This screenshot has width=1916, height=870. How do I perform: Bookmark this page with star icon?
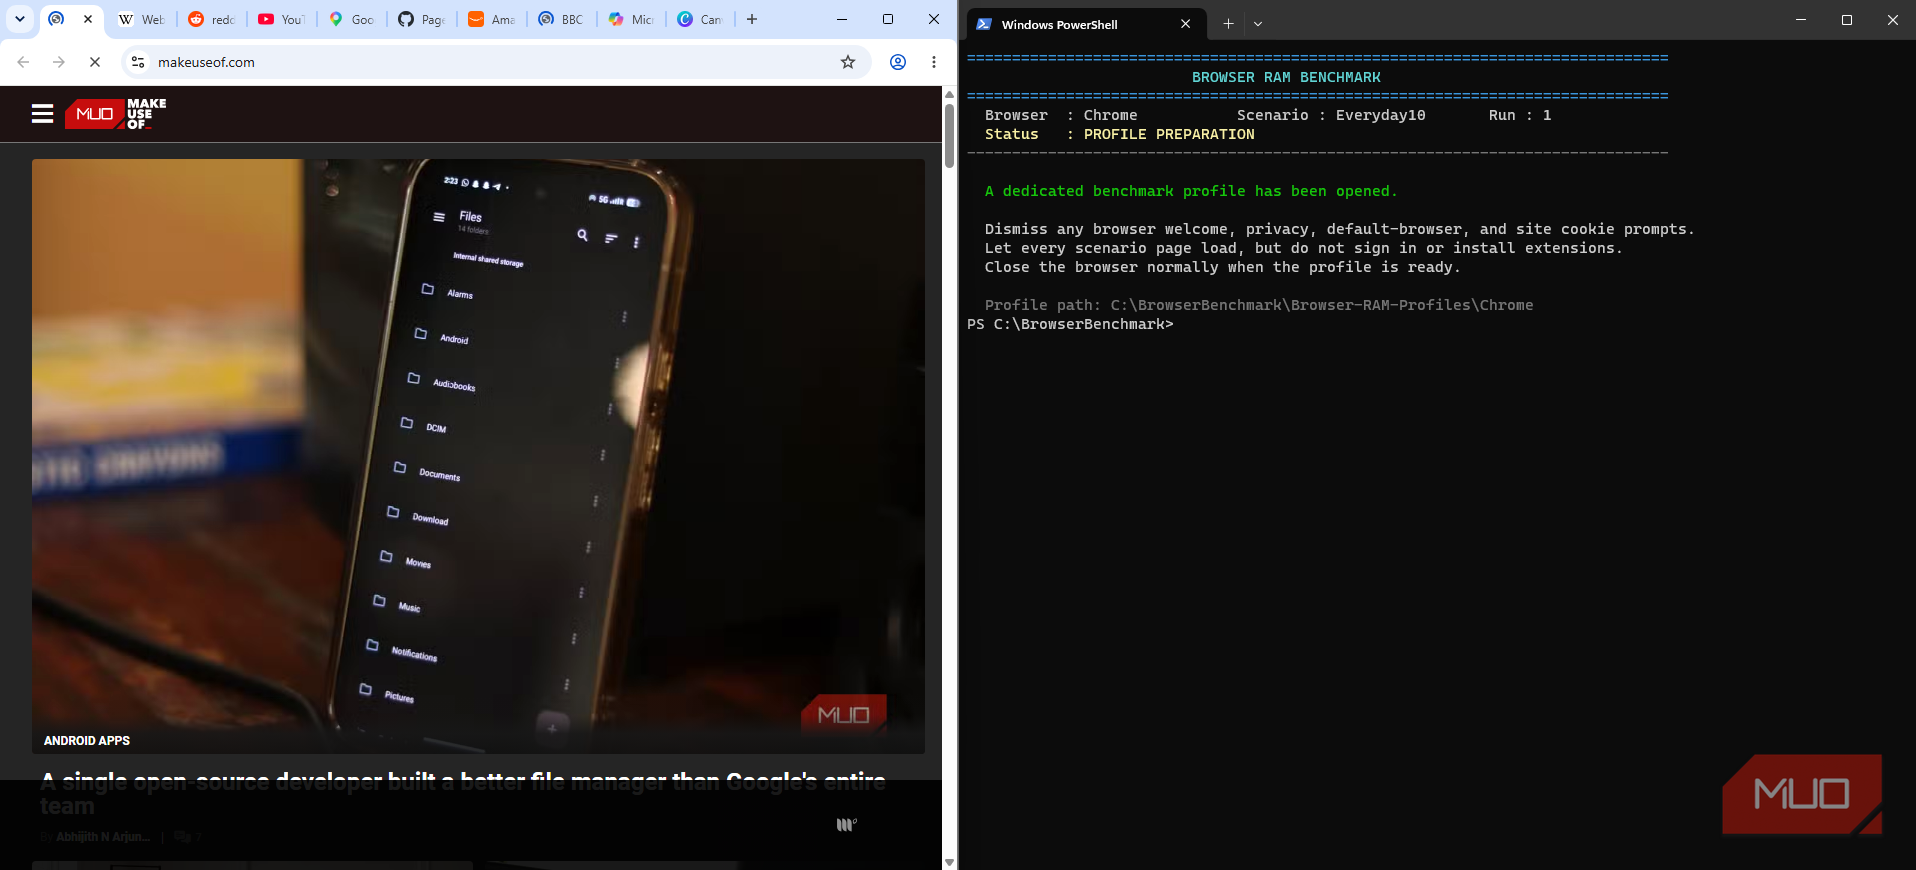[x=848, y=62]
